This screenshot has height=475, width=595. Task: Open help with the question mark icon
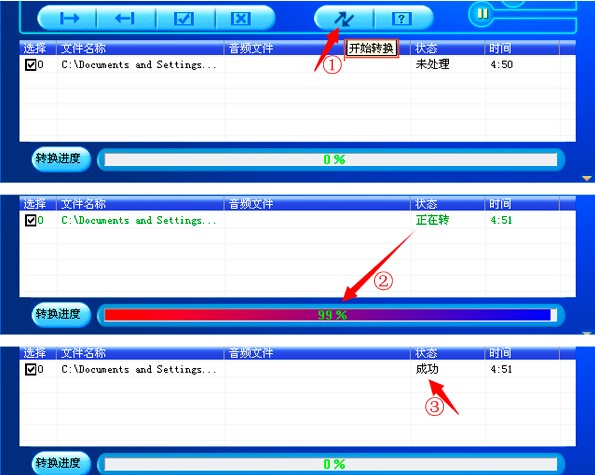[x=401, y=18]
